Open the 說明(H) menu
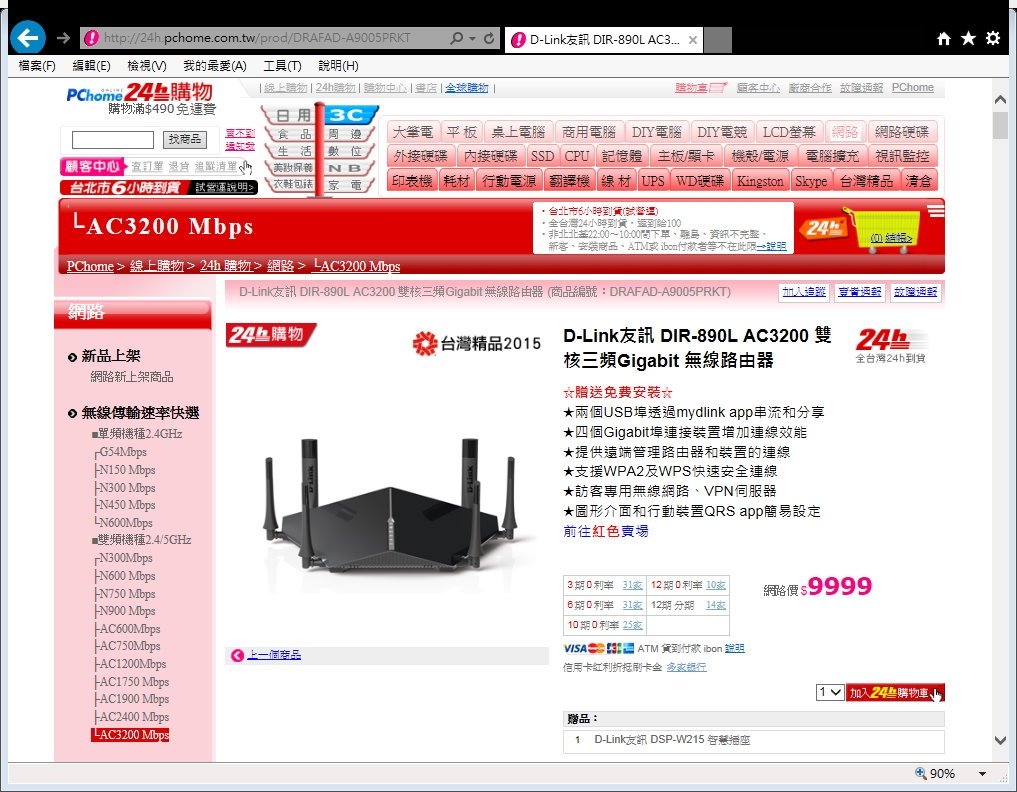 (338, 66)
